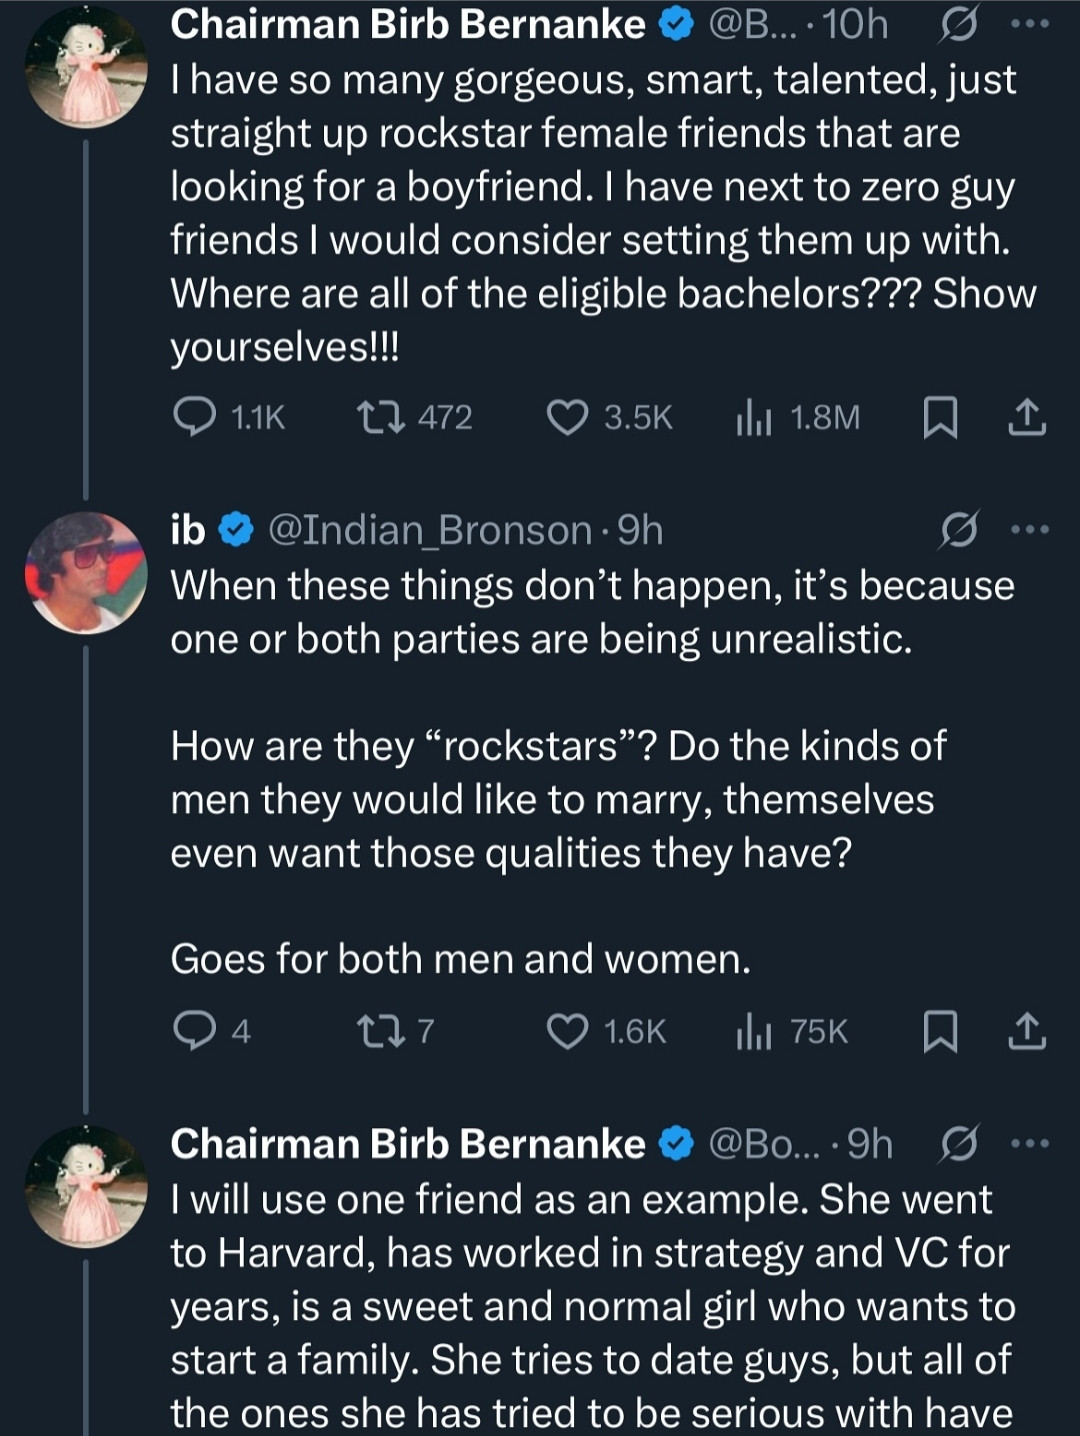Reply to the Indian_Bronson tweet
Viewport: 1080px width, 1436px height.
click(x=190, y=1030)
